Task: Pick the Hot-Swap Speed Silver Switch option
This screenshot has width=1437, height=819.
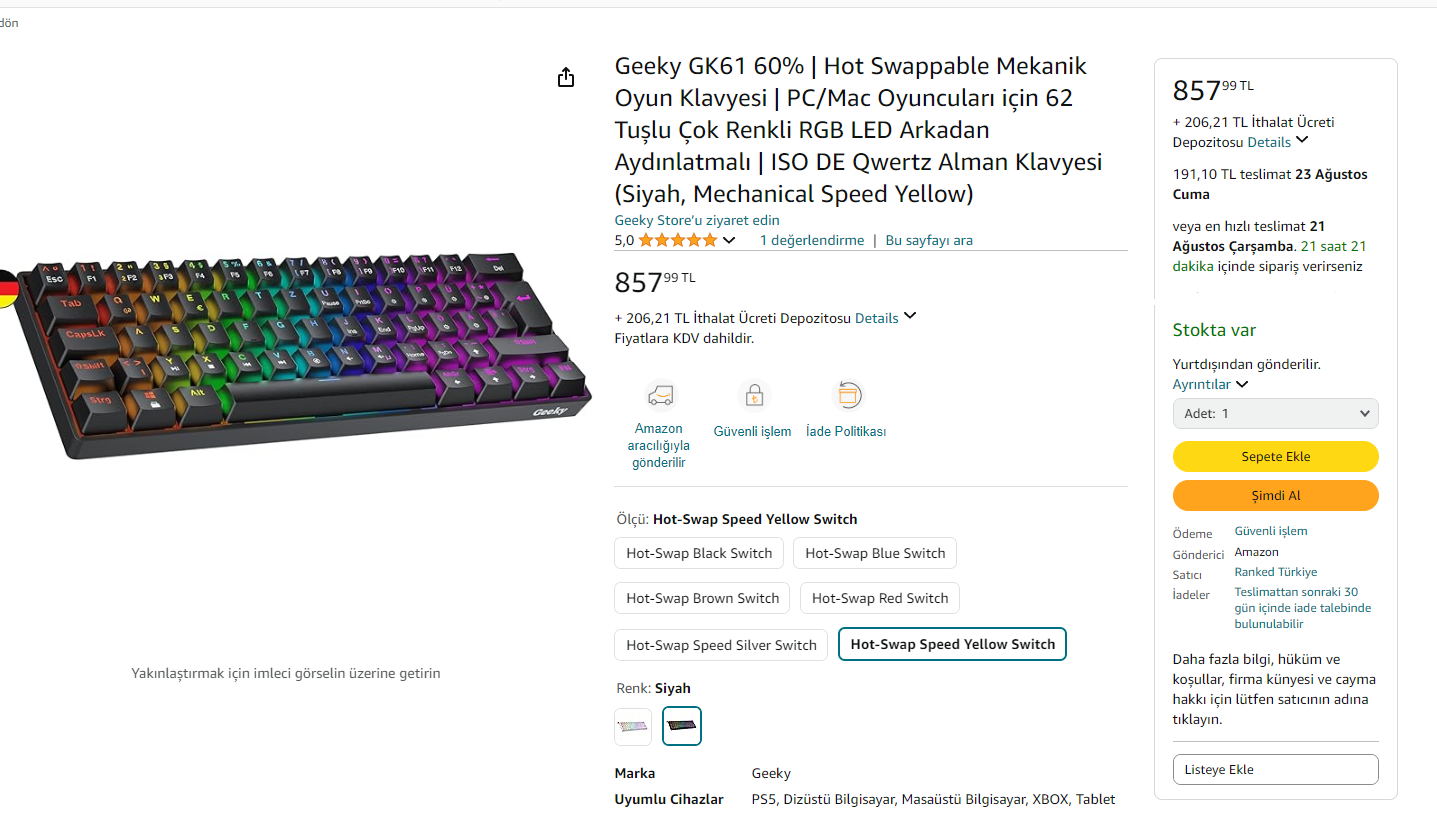Action: tap(721, 645)
